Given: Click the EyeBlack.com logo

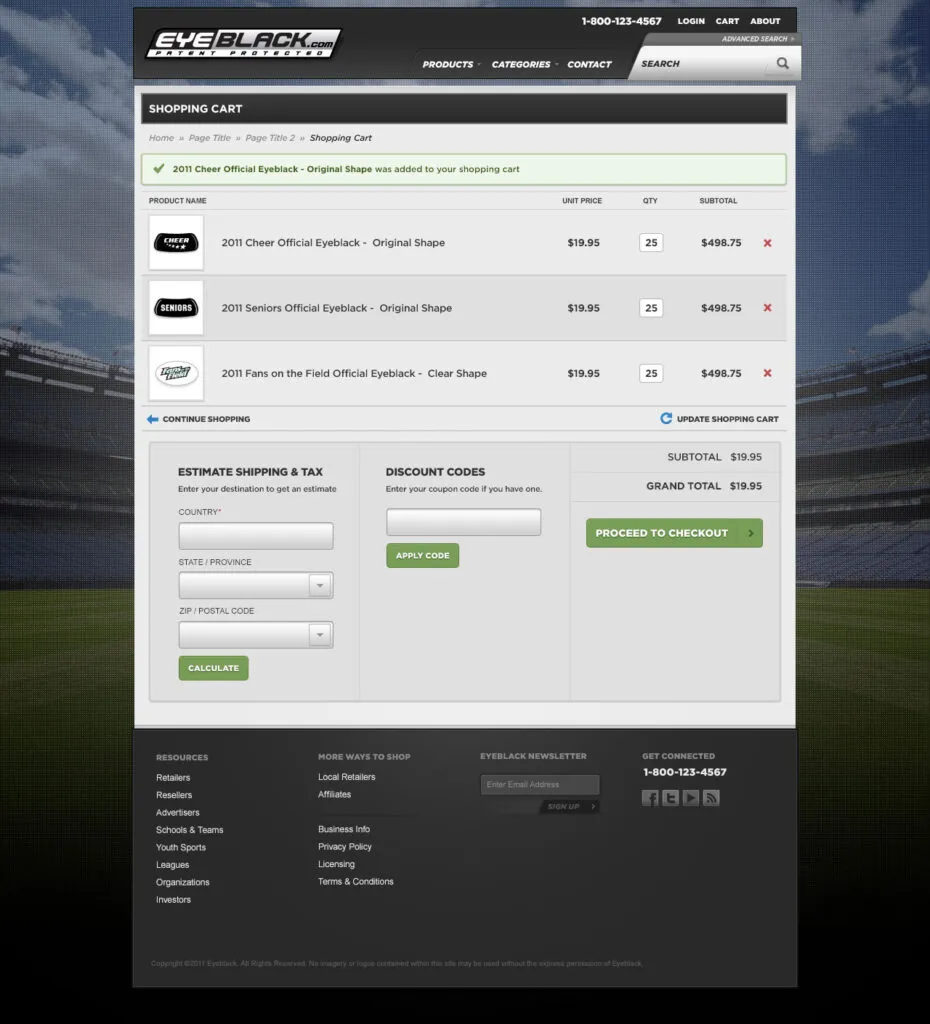Looking at the screenshot, I should (244, 44).
